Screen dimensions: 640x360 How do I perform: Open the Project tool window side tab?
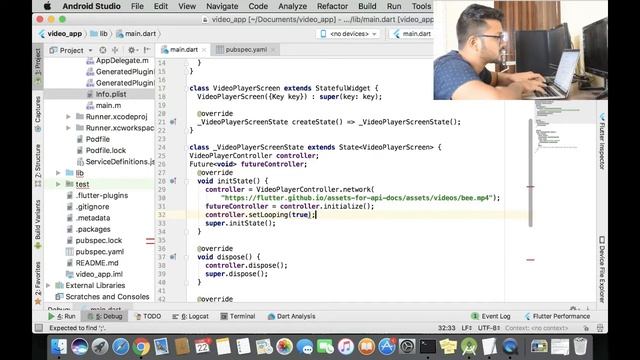[x=38, y=66]
